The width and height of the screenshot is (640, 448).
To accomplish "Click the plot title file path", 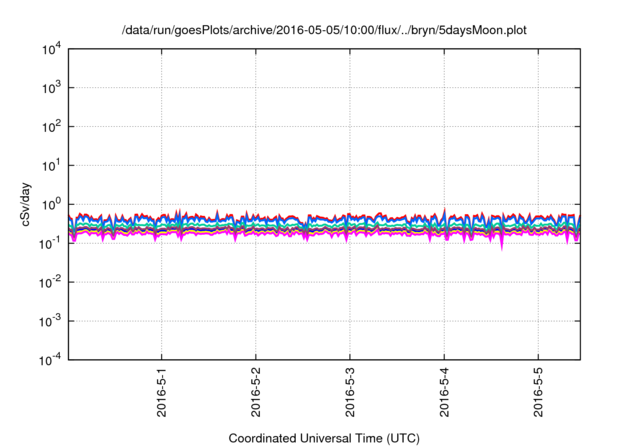I will (x=324, y=30).
